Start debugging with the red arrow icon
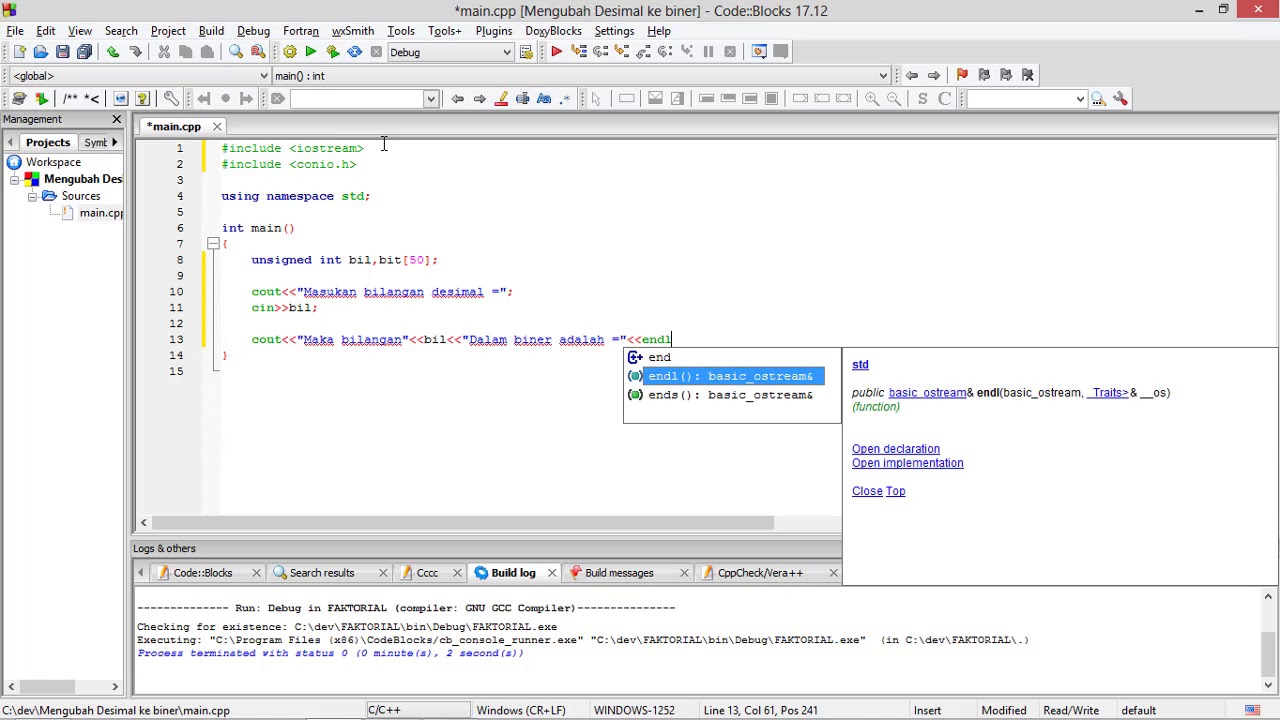This screenshot has height=720, width=1280. (x=556, y=52)
